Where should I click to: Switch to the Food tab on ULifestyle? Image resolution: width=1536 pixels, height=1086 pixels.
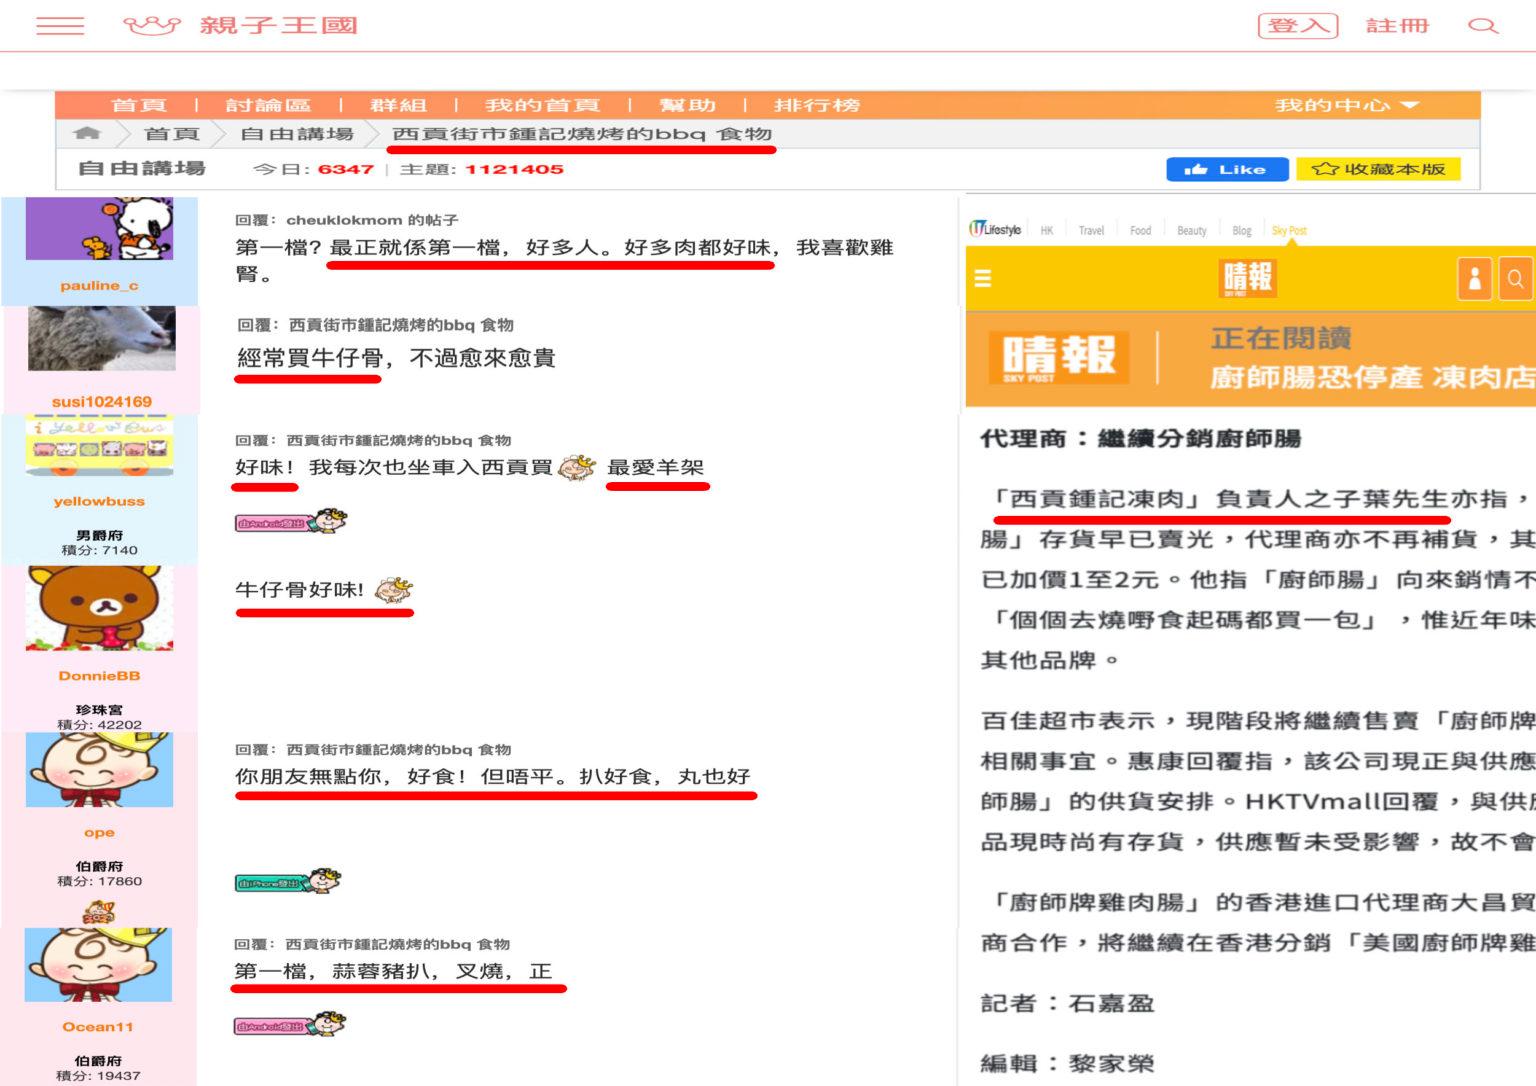[1140, 230]
